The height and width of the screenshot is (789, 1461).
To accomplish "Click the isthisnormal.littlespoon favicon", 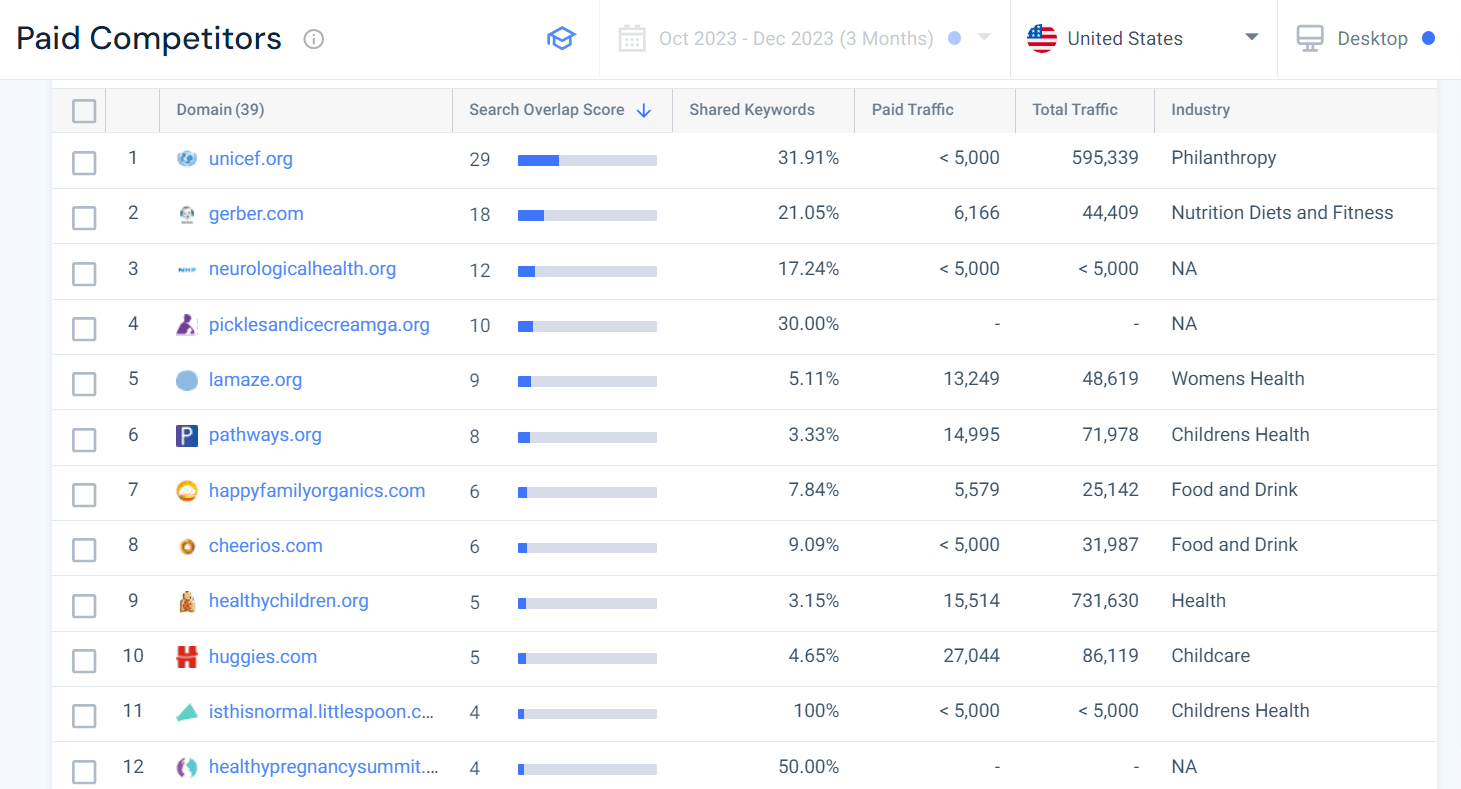I will 187,712.
